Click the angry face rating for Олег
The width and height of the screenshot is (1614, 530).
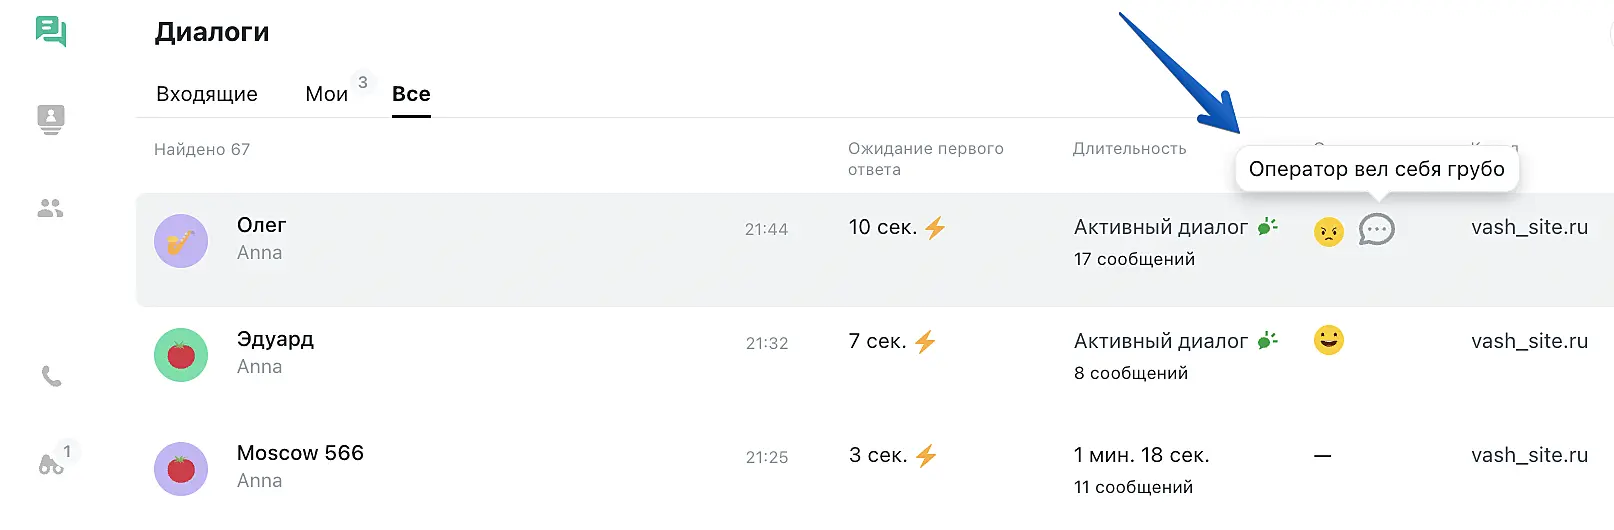(1328, 232)
